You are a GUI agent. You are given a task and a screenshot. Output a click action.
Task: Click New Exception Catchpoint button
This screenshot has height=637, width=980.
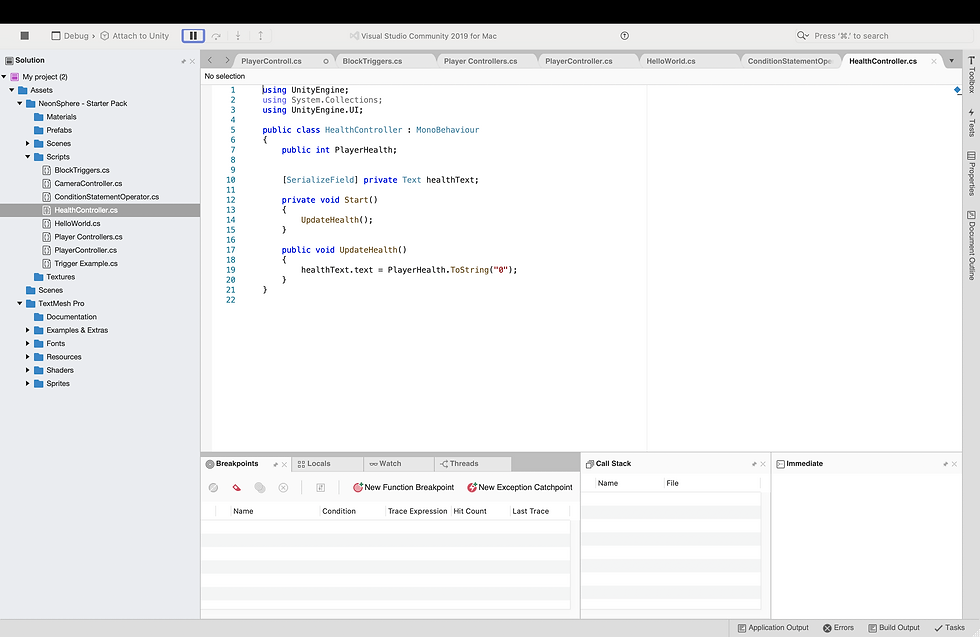pyautogui.click(x=519, y=488)
